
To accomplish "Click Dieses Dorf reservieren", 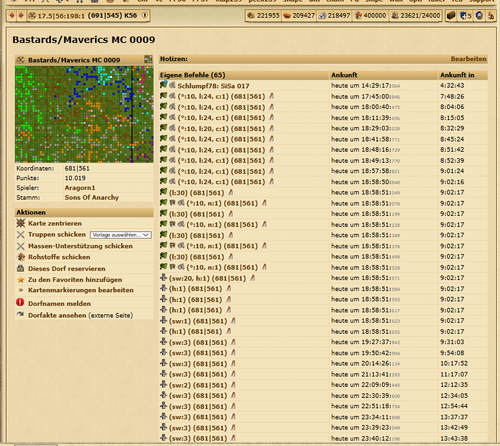I will point(67,268).
